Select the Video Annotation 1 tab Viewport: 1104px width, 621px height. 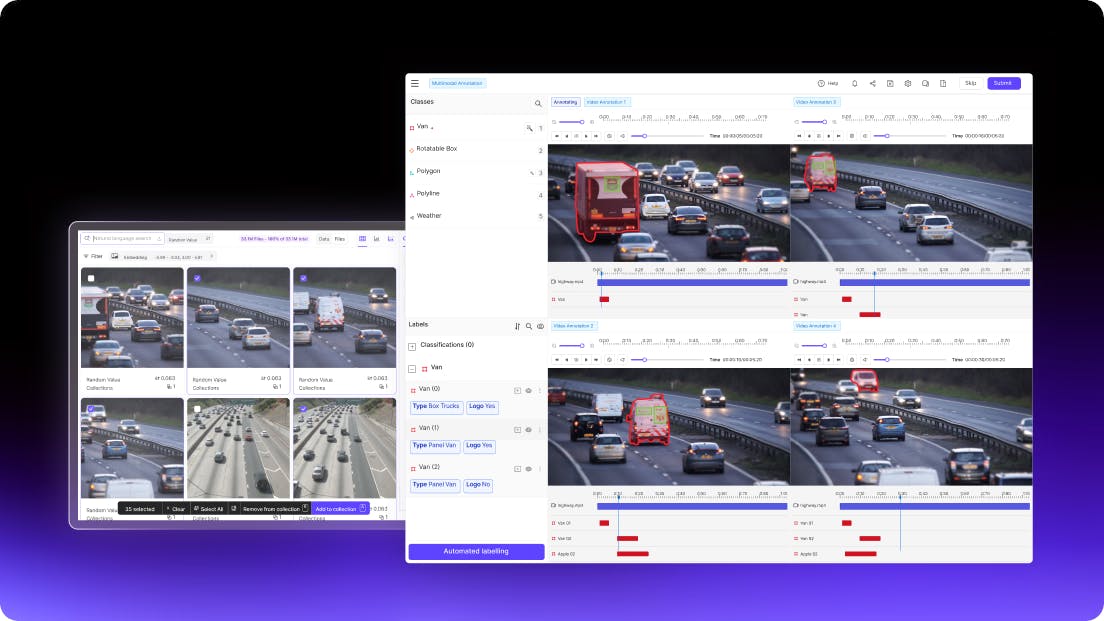[x=606, y=102]
